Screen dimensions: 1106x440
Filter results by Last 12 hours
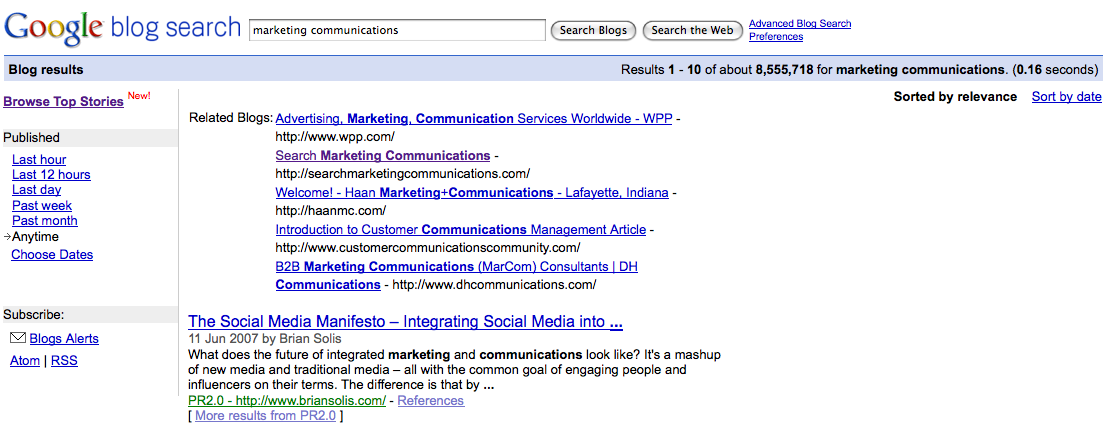[x=51, y=174]
